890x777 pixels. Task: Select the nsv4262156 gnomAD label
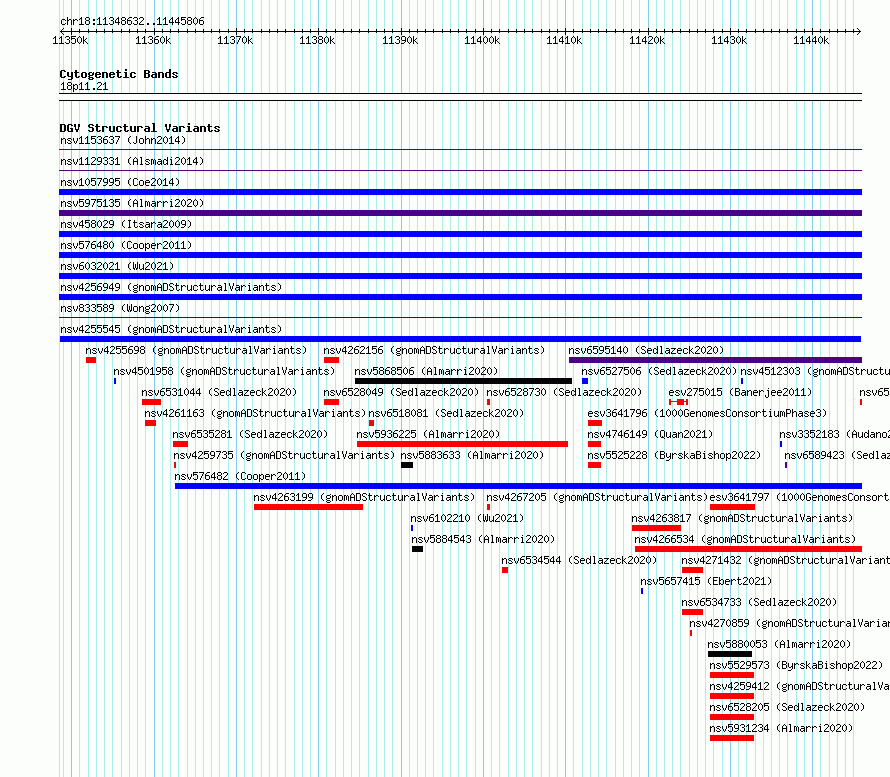[434, 350]
